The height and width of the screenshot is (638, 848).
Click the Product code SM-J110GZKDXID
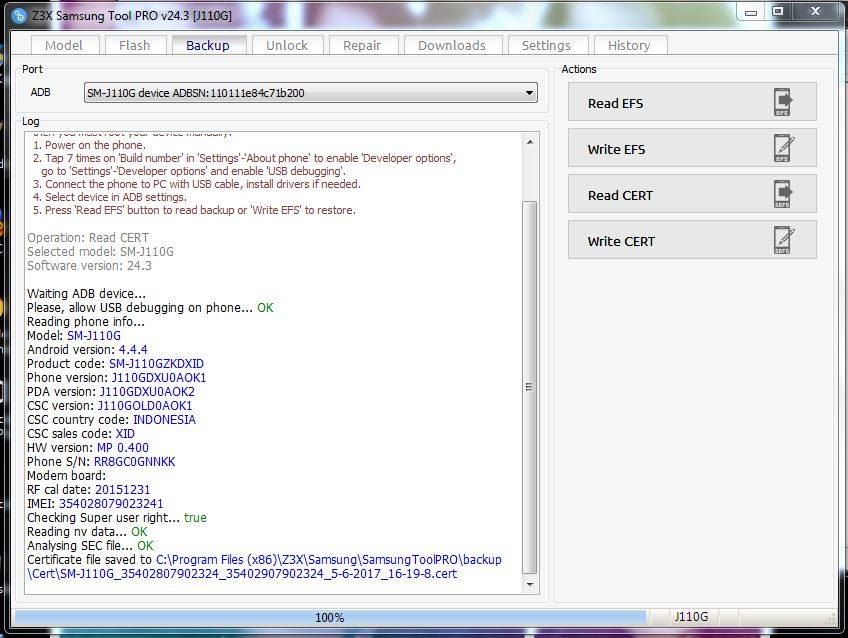tap(156, 364)
